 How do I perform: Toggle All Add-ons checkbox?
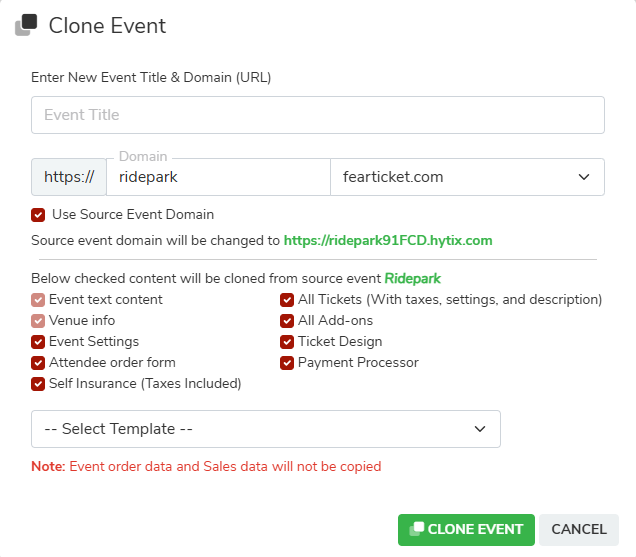coord(287,321)
